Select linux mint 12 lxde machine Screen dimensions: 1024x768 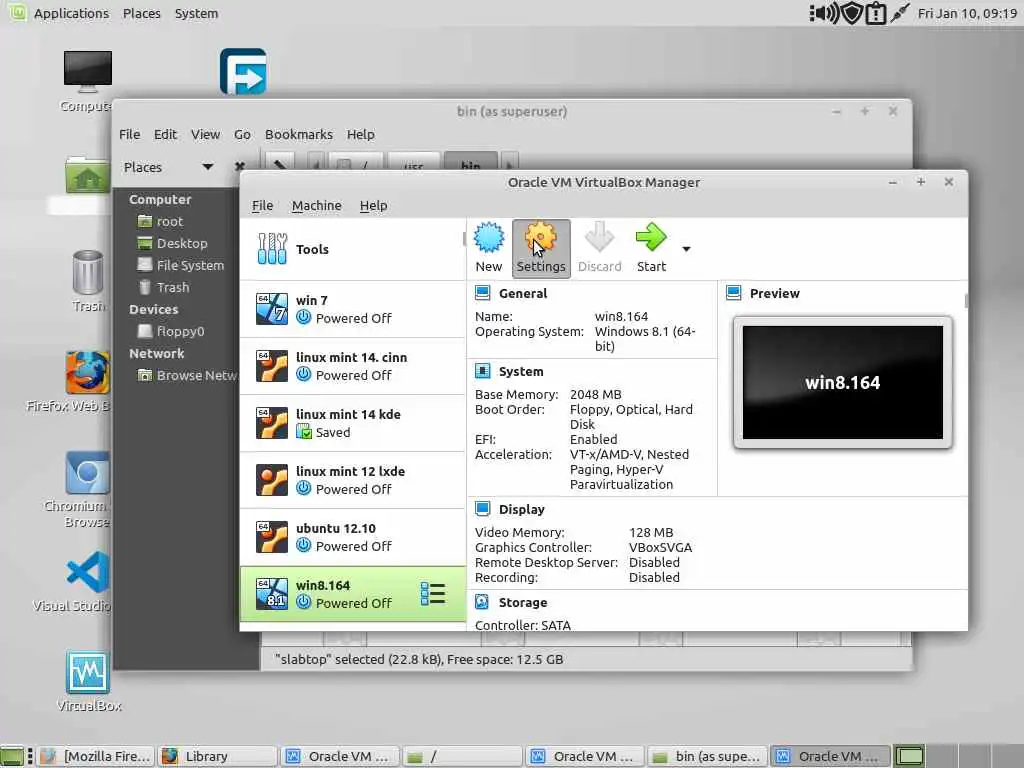click(x=353, y=480)
